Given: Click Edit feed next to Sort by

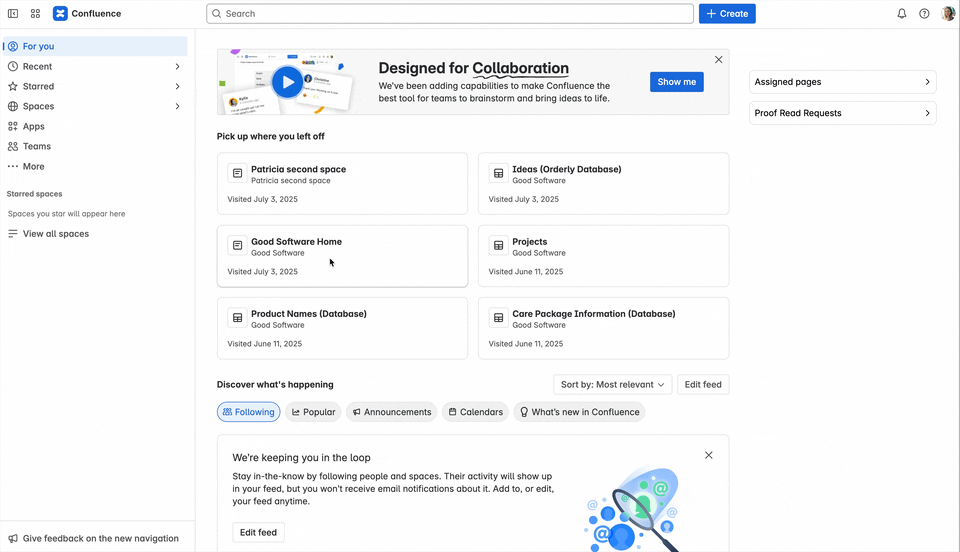Looking at the screenshot, I should (x=703, y=384).
